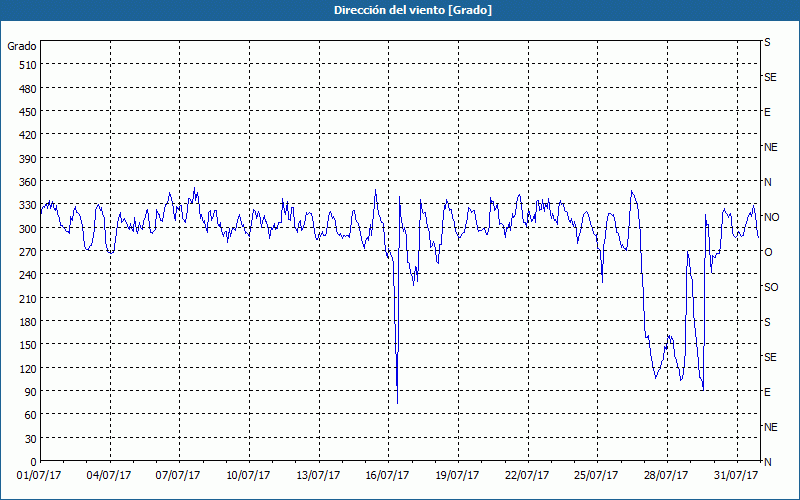Select the 90 degree tick label

pyautogui.click(x=31, y=392)
